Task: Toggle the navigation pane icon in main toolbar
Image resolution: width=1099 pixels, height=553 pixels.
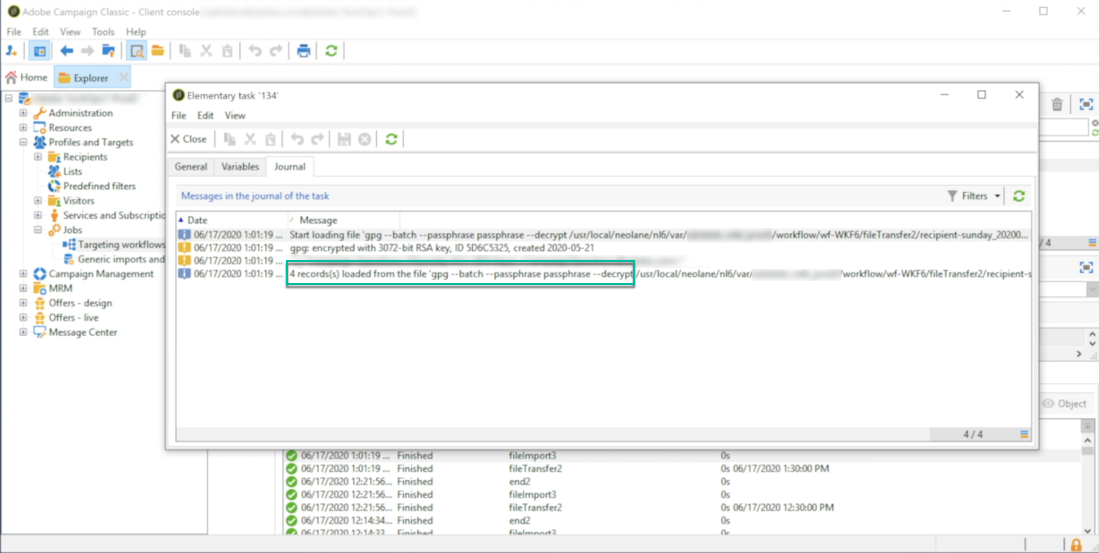Action: [39, 50]
